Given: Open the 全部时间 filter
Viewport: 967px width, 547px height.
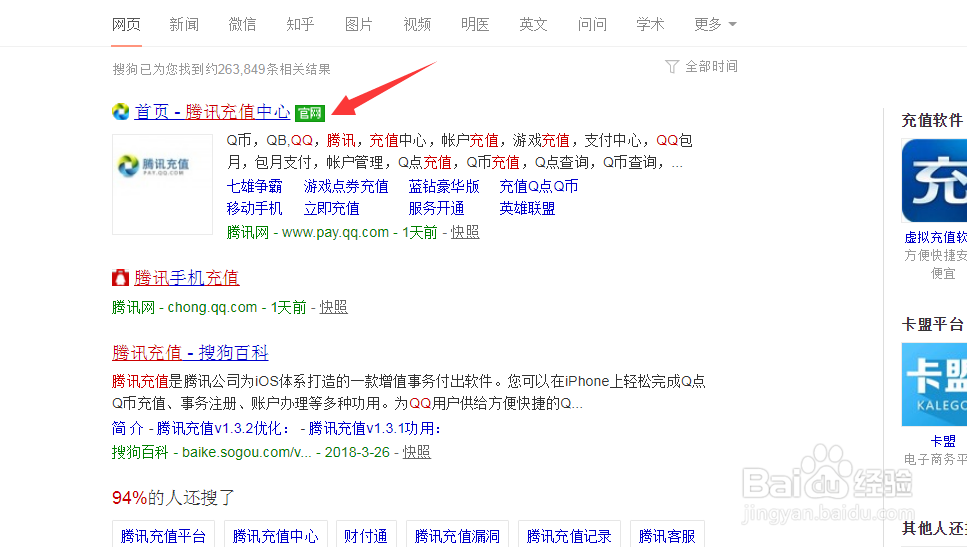Looking at the screenshot, I should pos(711,66).
